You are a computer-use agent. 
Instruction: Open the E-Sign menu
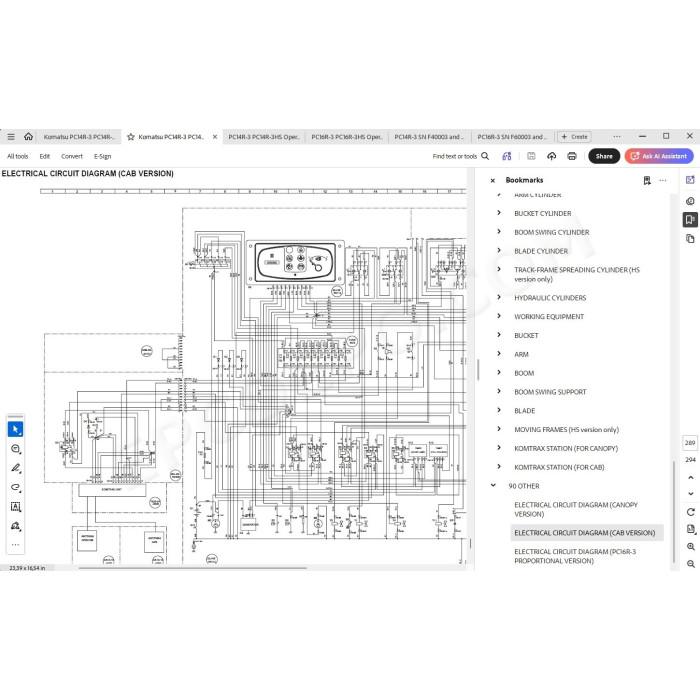(x=102, y=156)
